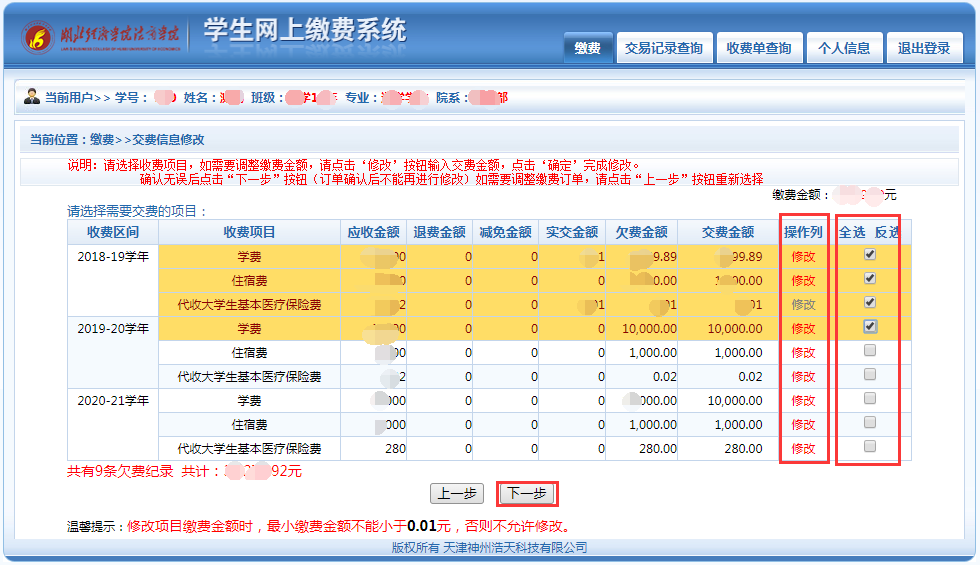Check 2020-21学年 医疗保险费 280 checkbox

(x=870, y=446)
